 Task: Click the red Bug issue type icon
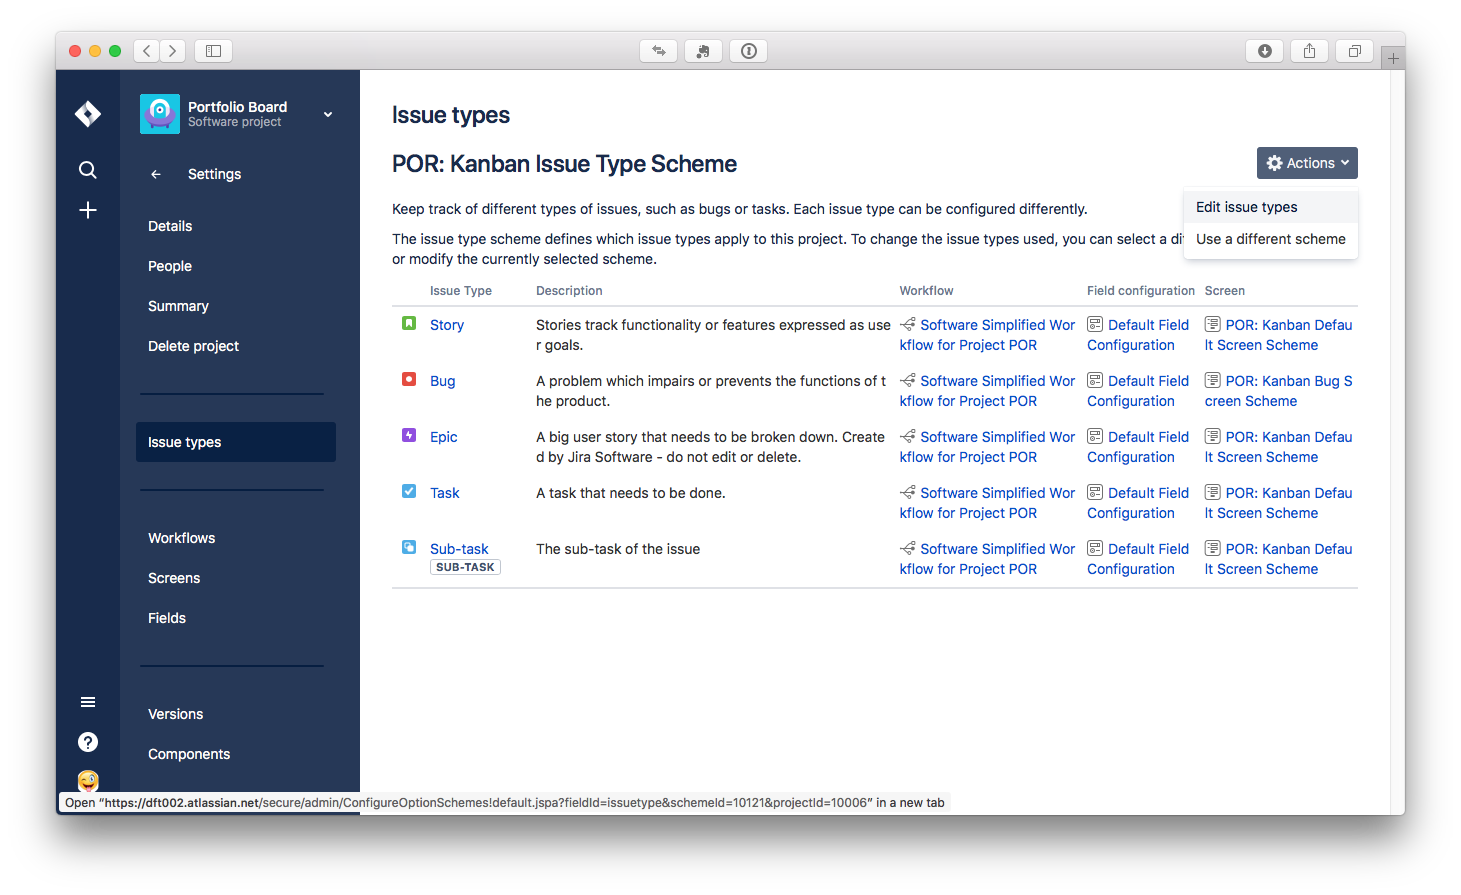tap(408, 379)
